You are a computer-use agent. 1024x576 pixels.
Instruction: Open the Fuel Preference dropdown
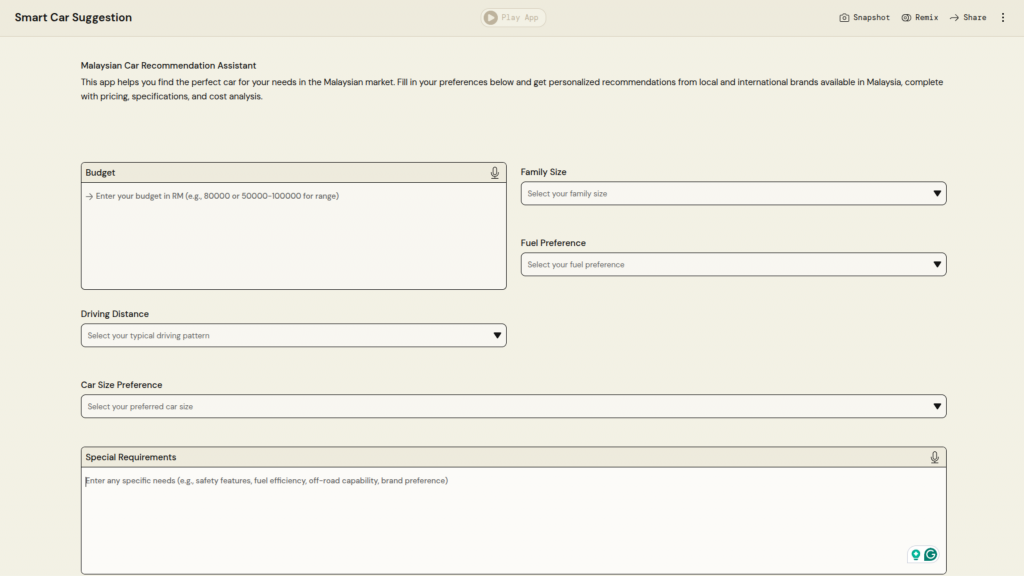click(x=733, y=265)
